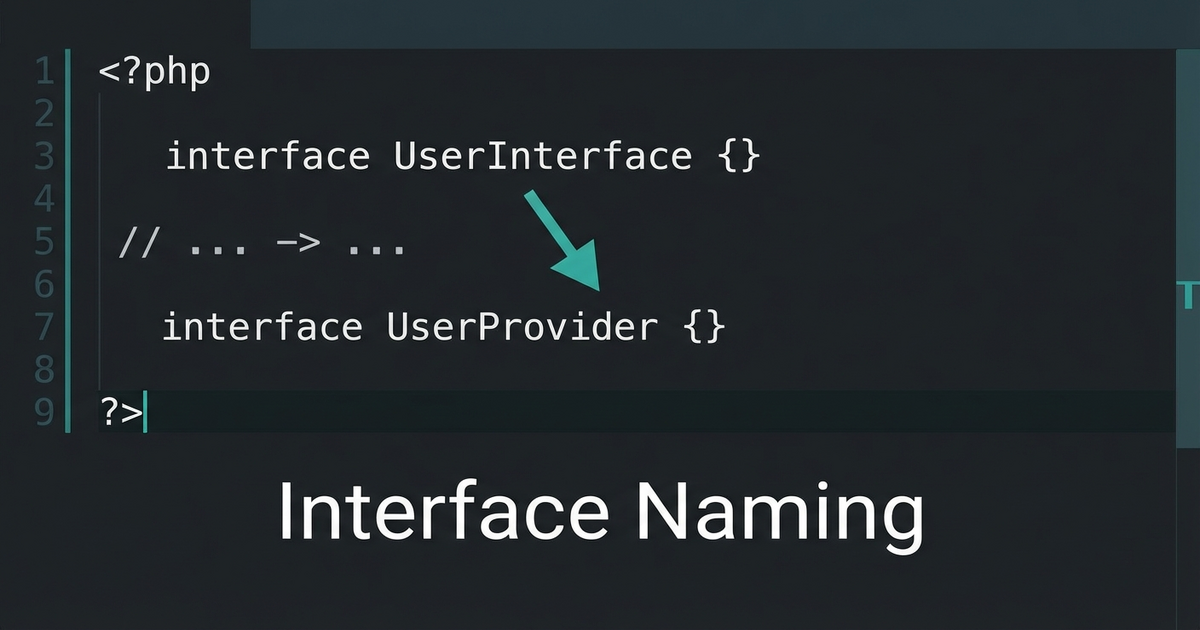
Task: Select line number 7 in the gutter
Action: pos(43,327)
